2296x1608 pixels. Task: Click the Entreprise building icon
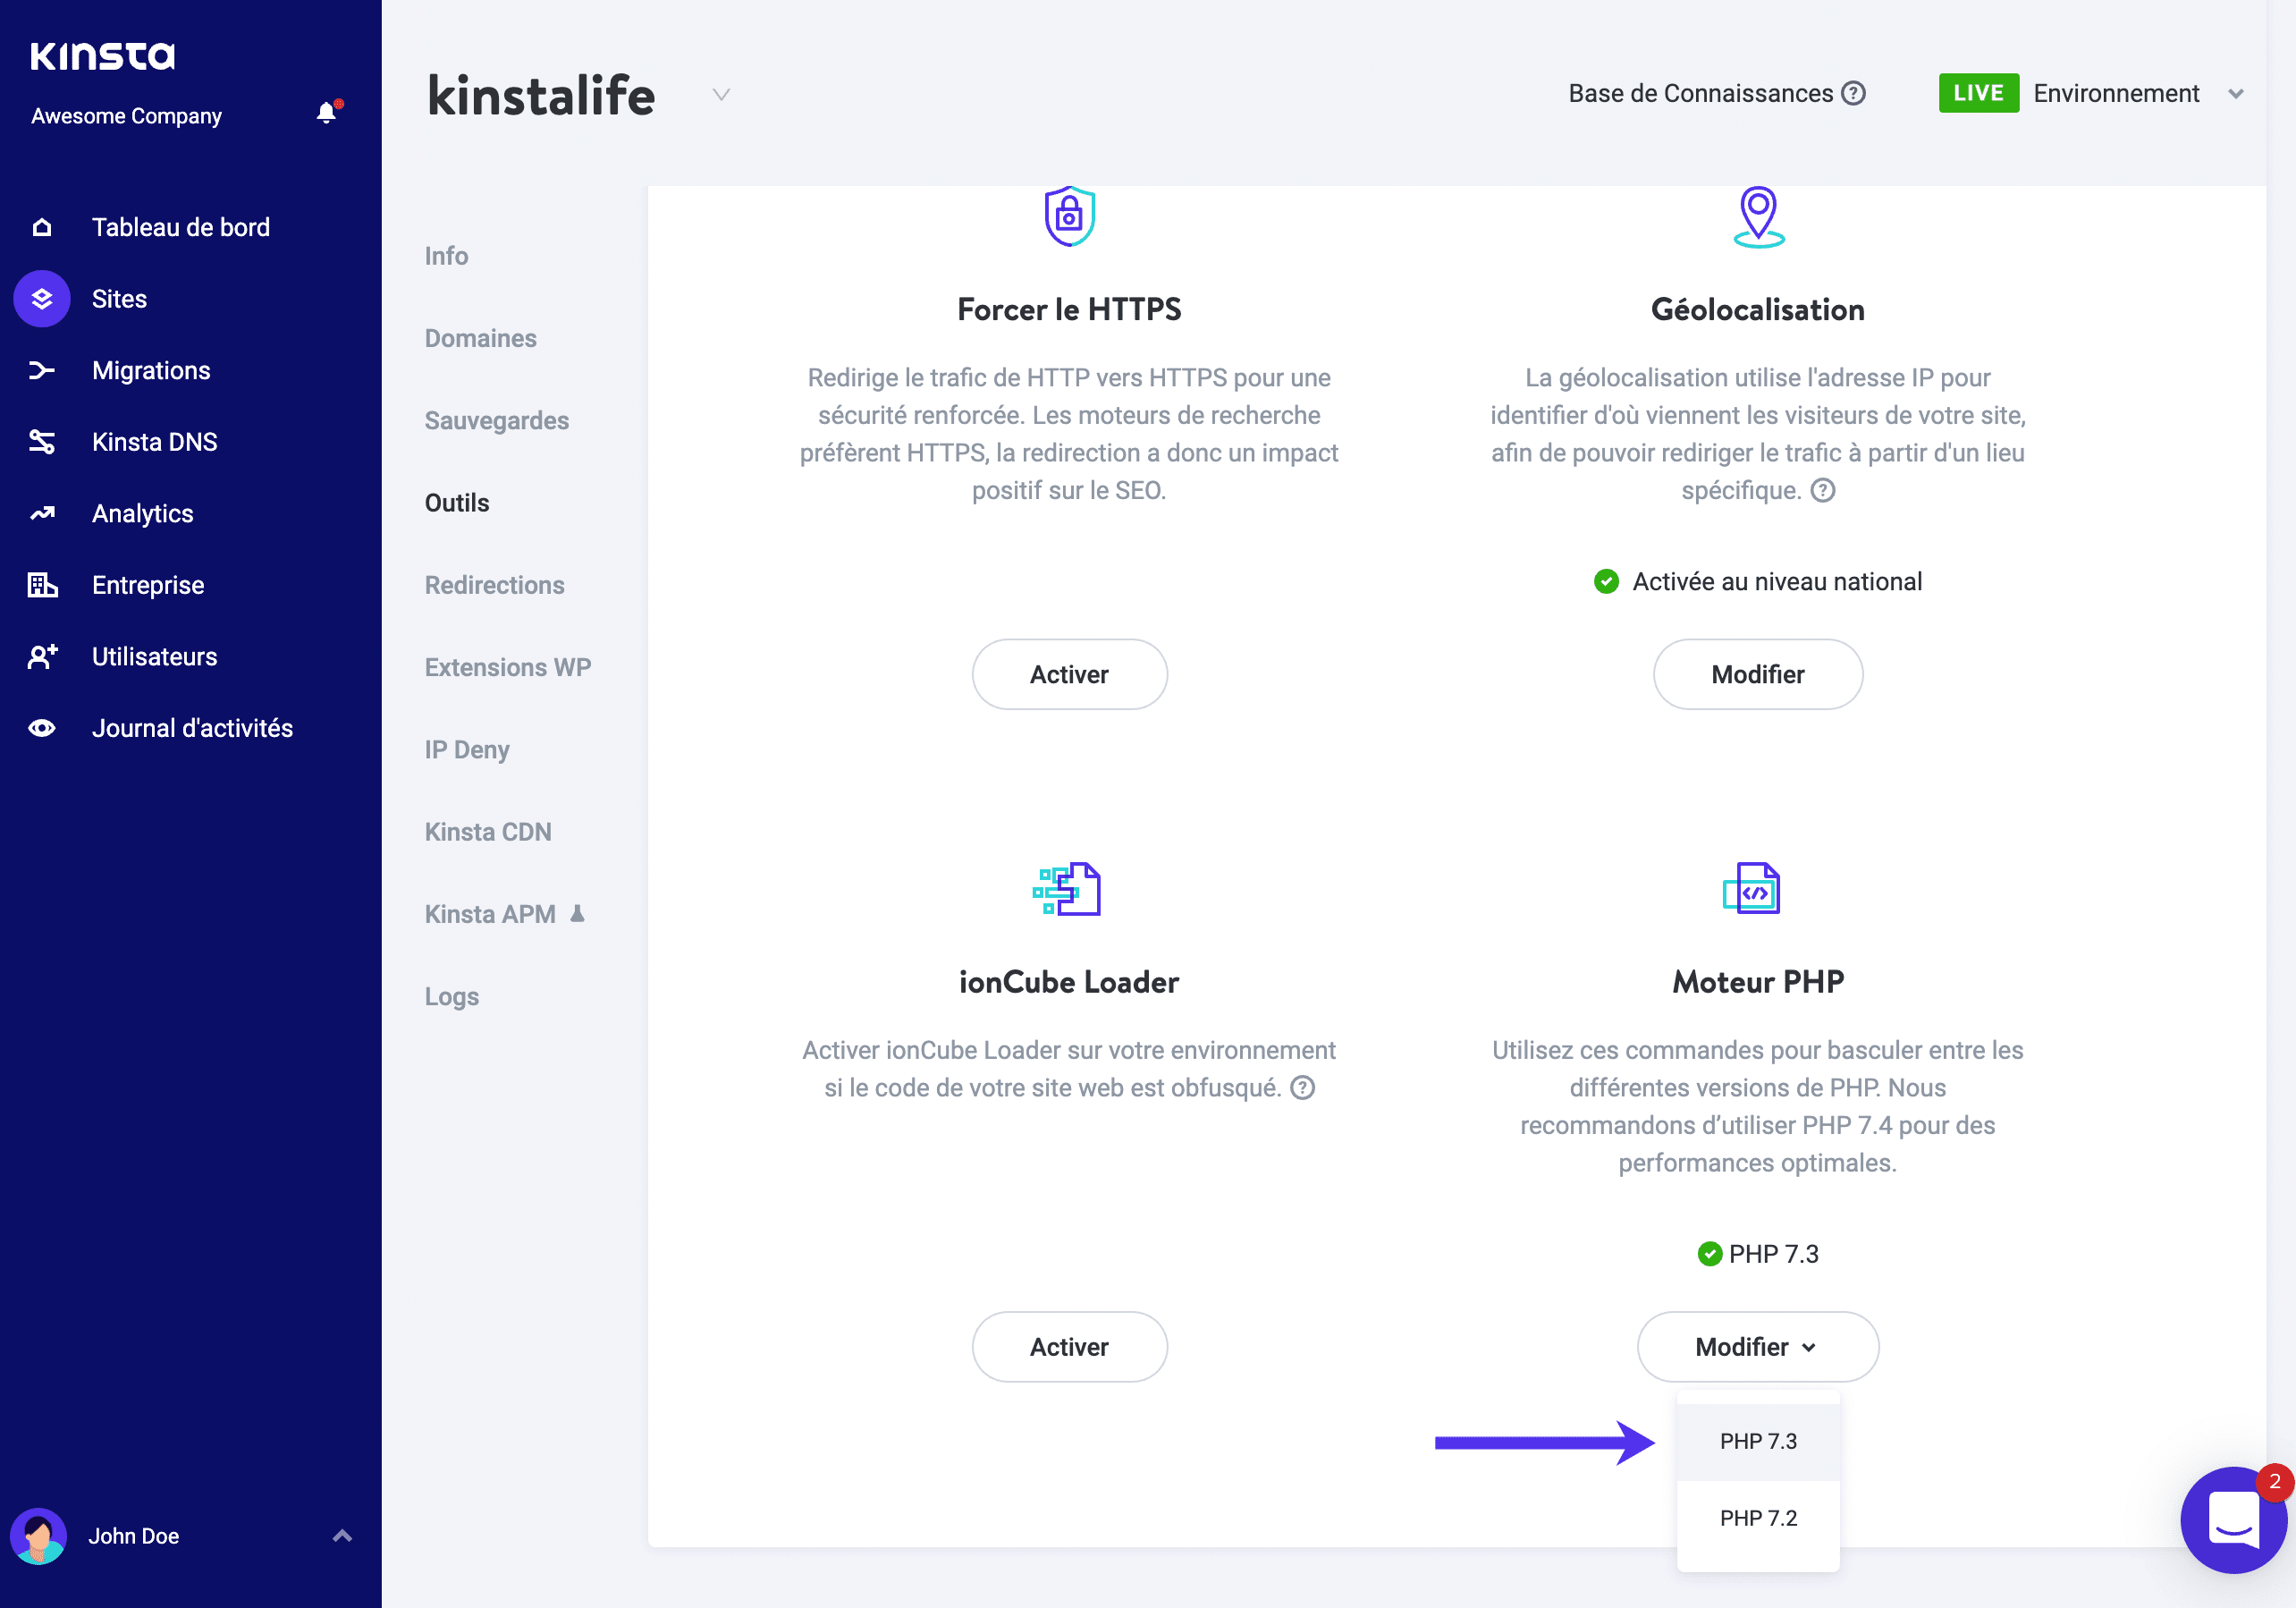42,585
